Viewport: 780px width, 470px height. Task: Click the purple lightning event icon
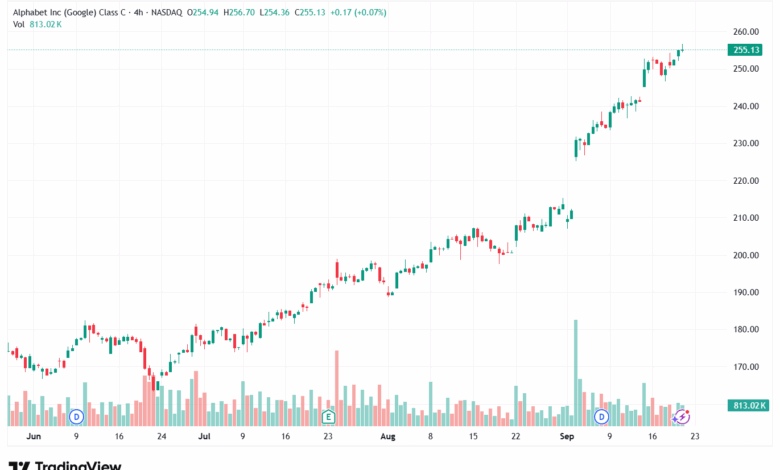(682, 415)
